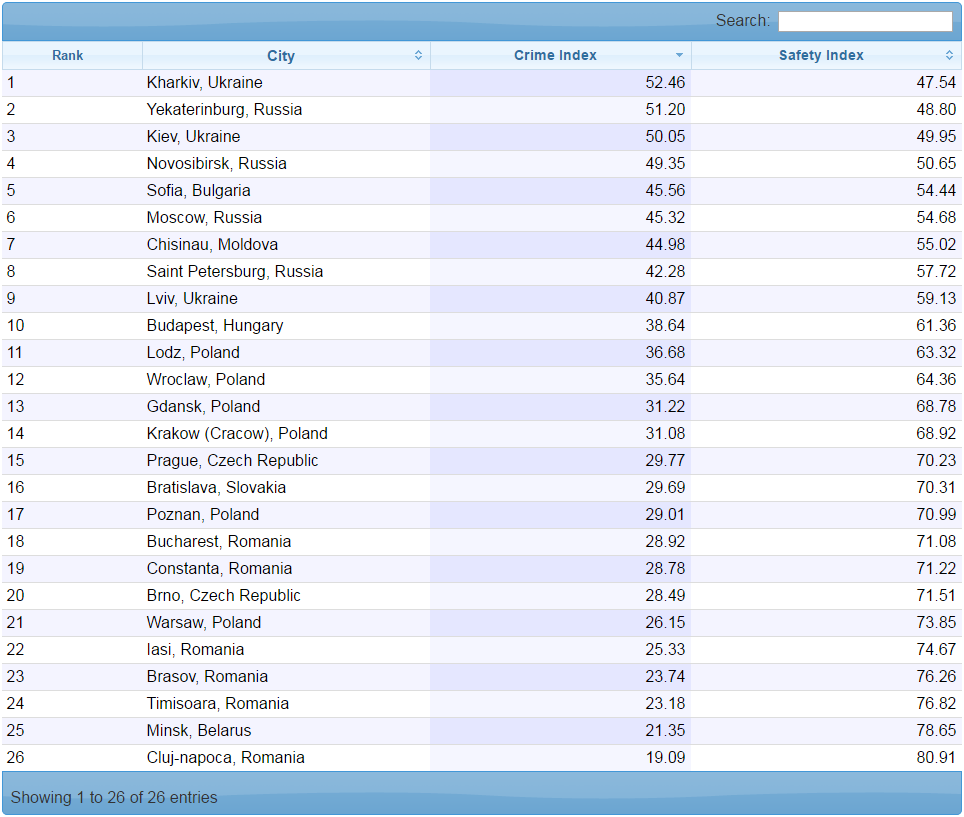
Task: Click the safety index value 80.91
Action: 936,758
